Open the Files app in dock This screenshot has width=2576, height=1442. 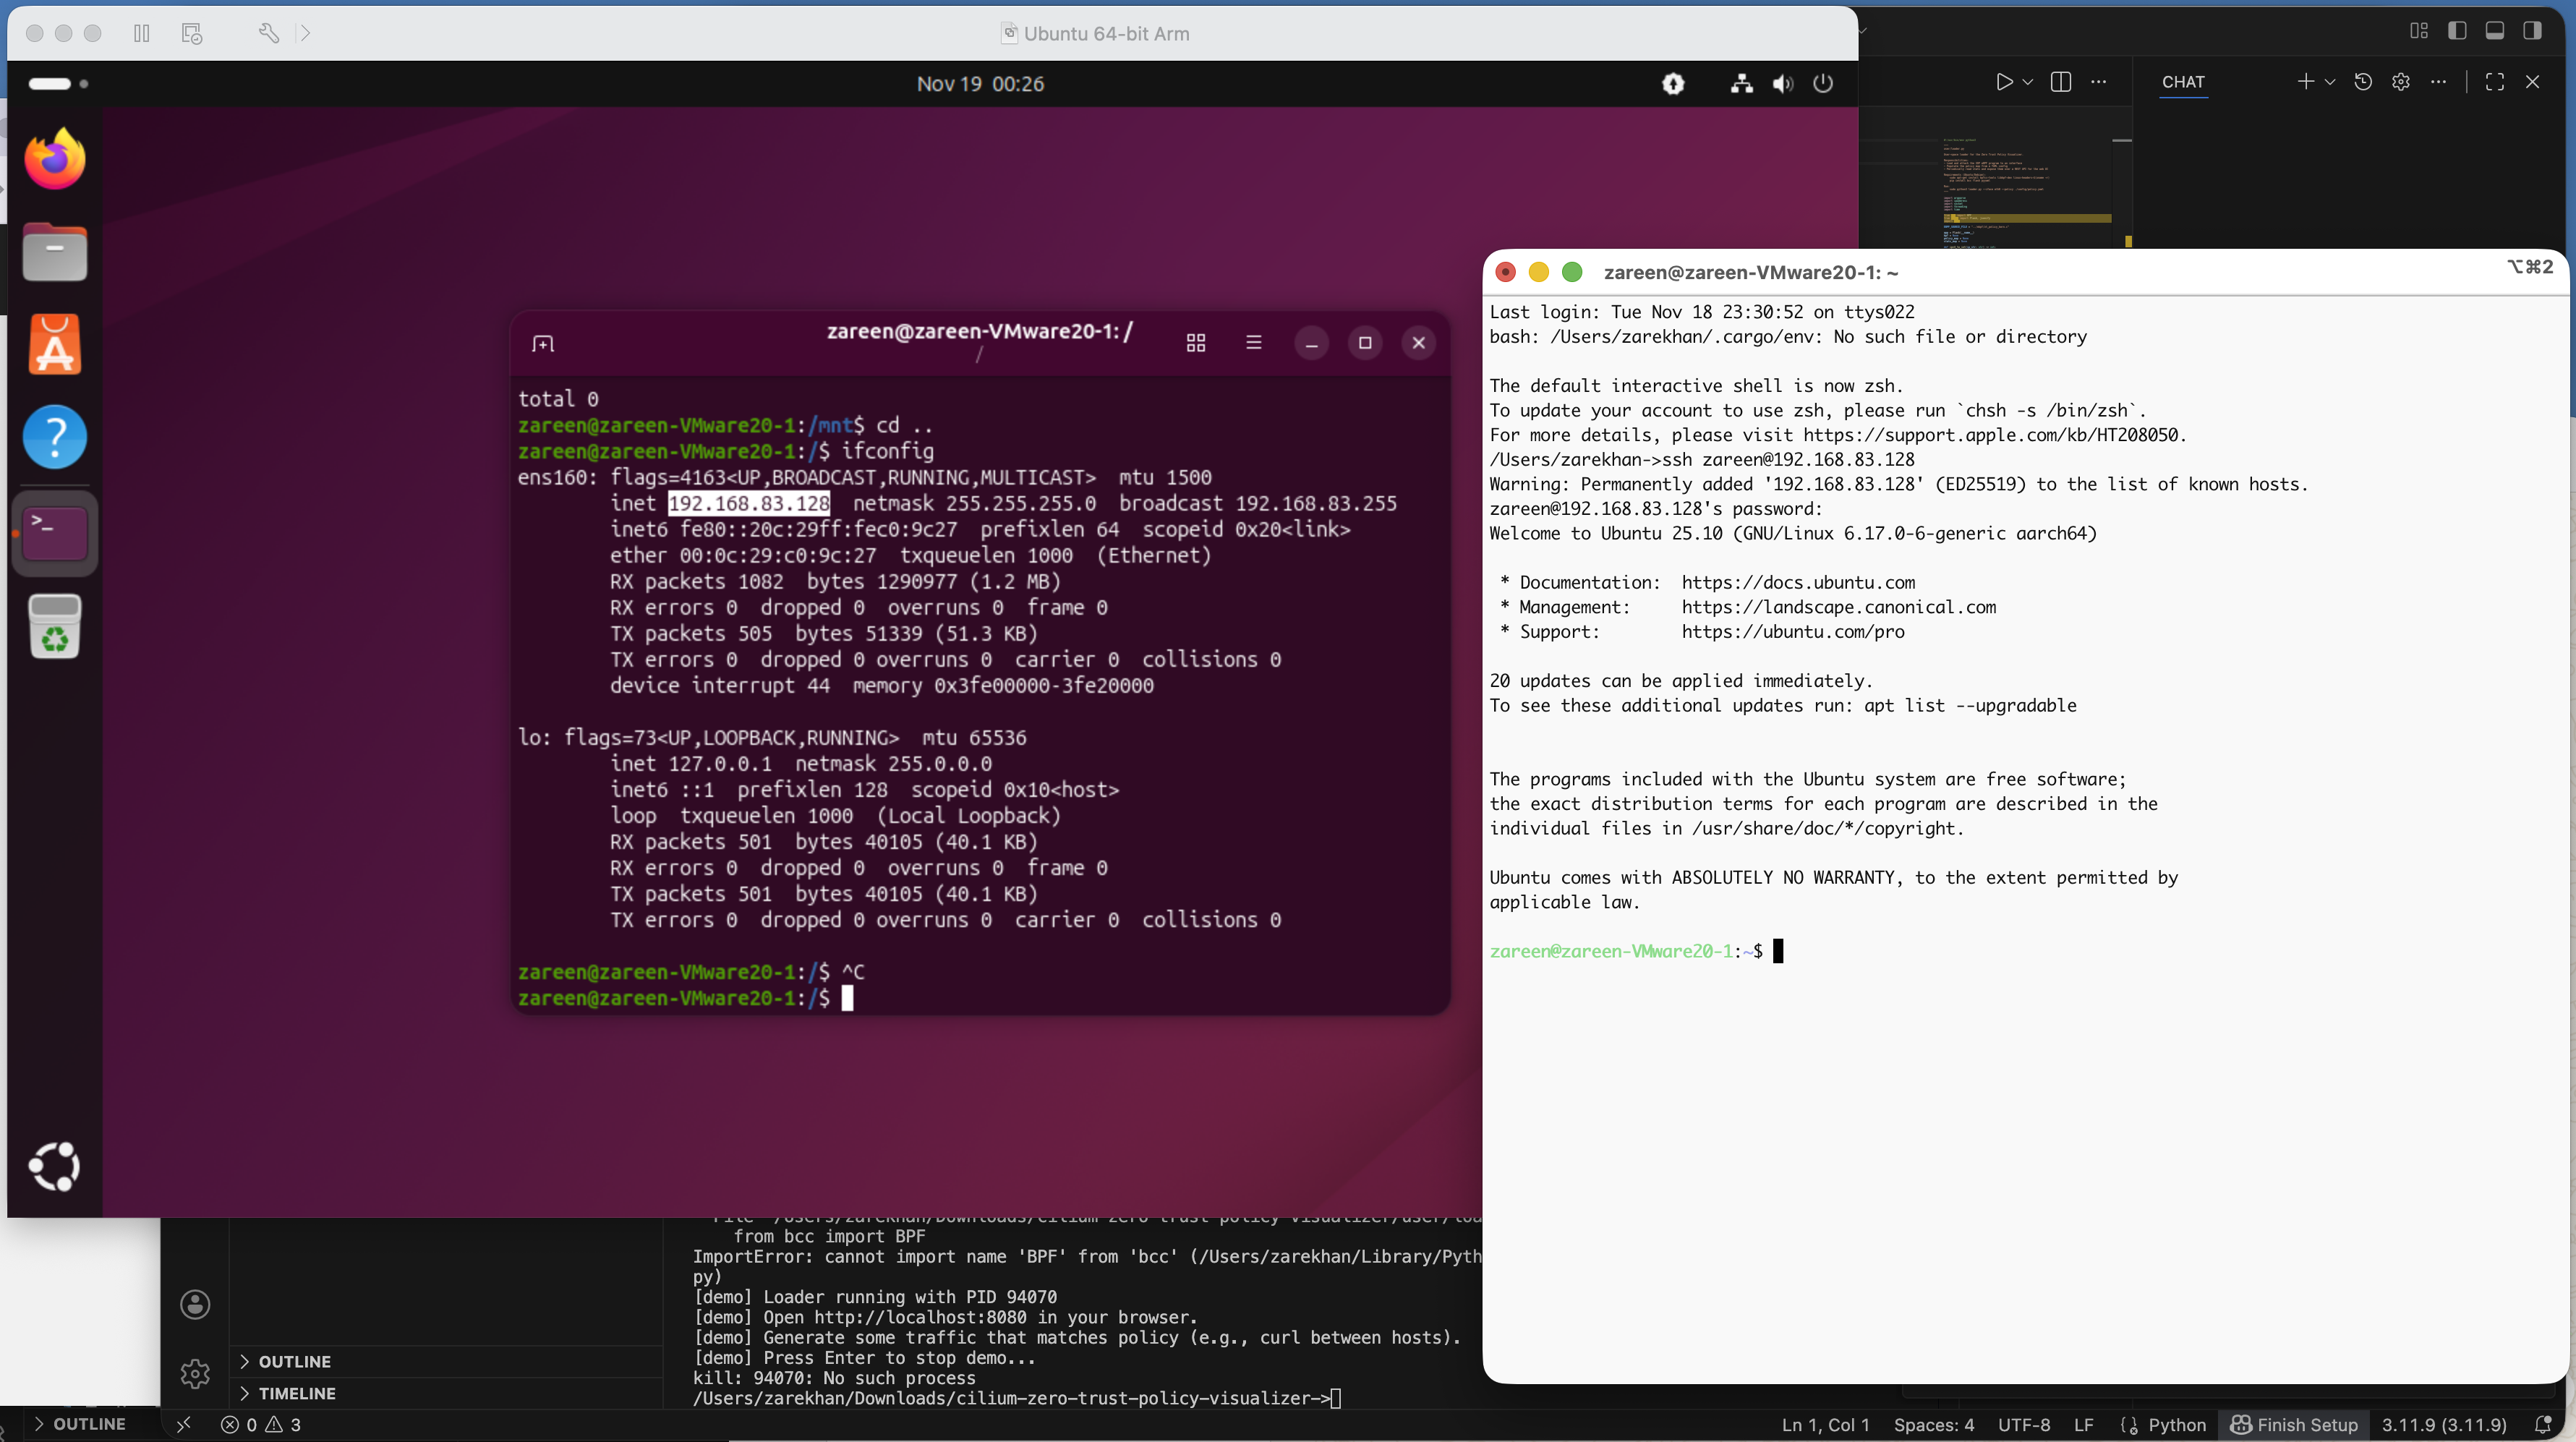[x=54, y=251]
